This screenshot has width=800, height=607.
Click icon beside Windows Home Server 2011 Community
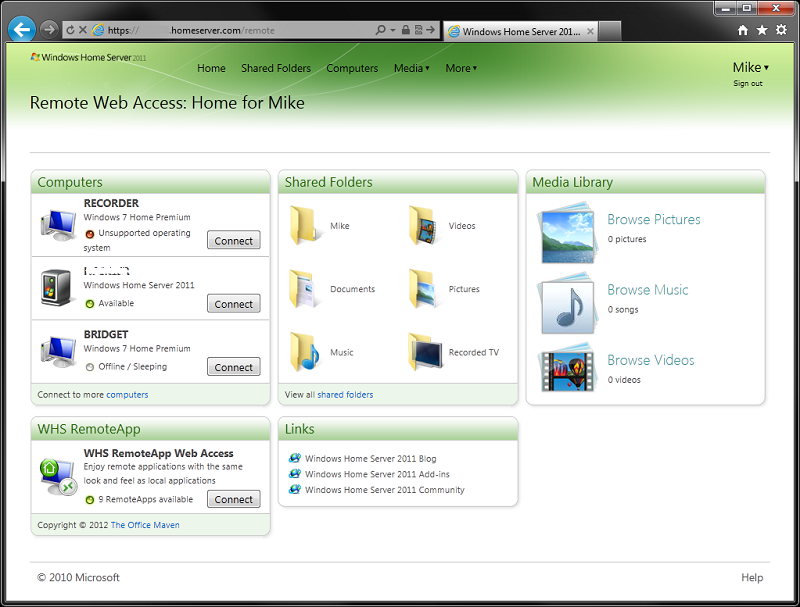295,490
